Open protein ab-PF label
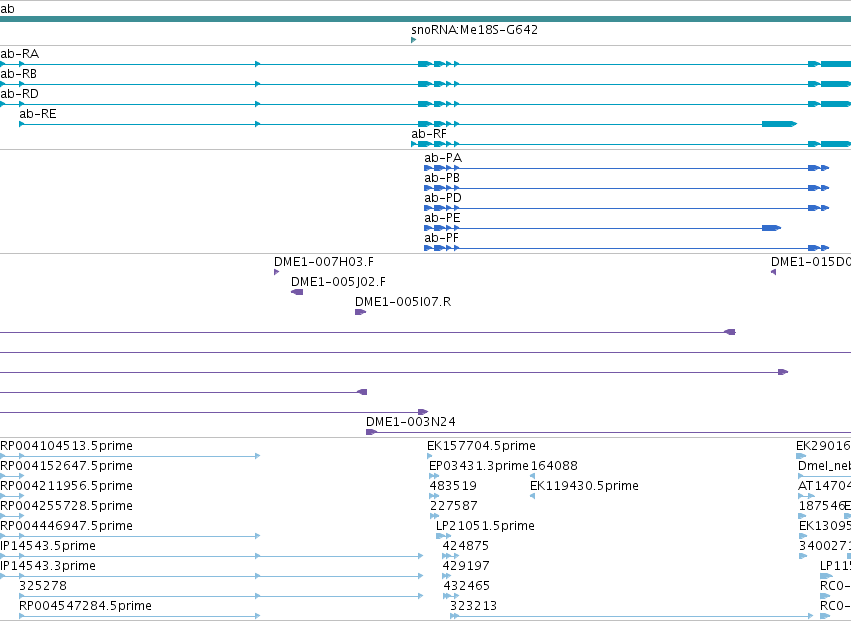The image size is (851, 621). pyautogui.click(x=441, y=238)
